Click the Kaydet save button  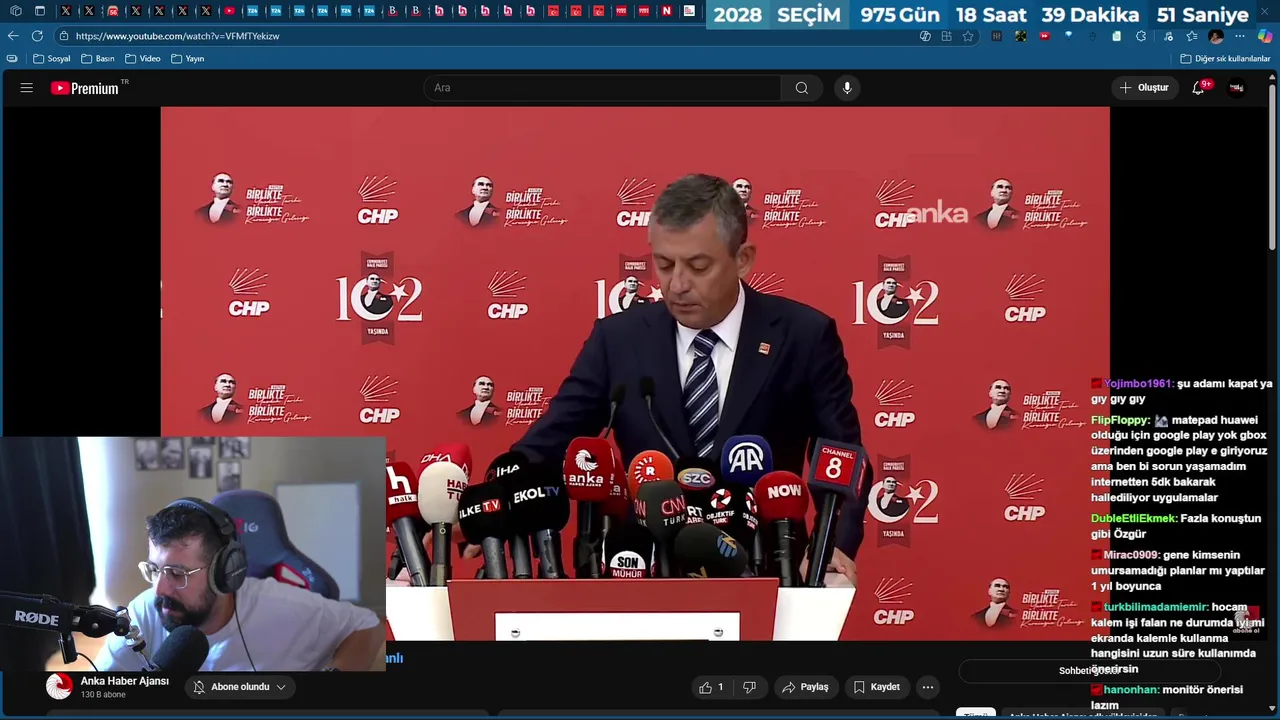[x=877, y=687]
